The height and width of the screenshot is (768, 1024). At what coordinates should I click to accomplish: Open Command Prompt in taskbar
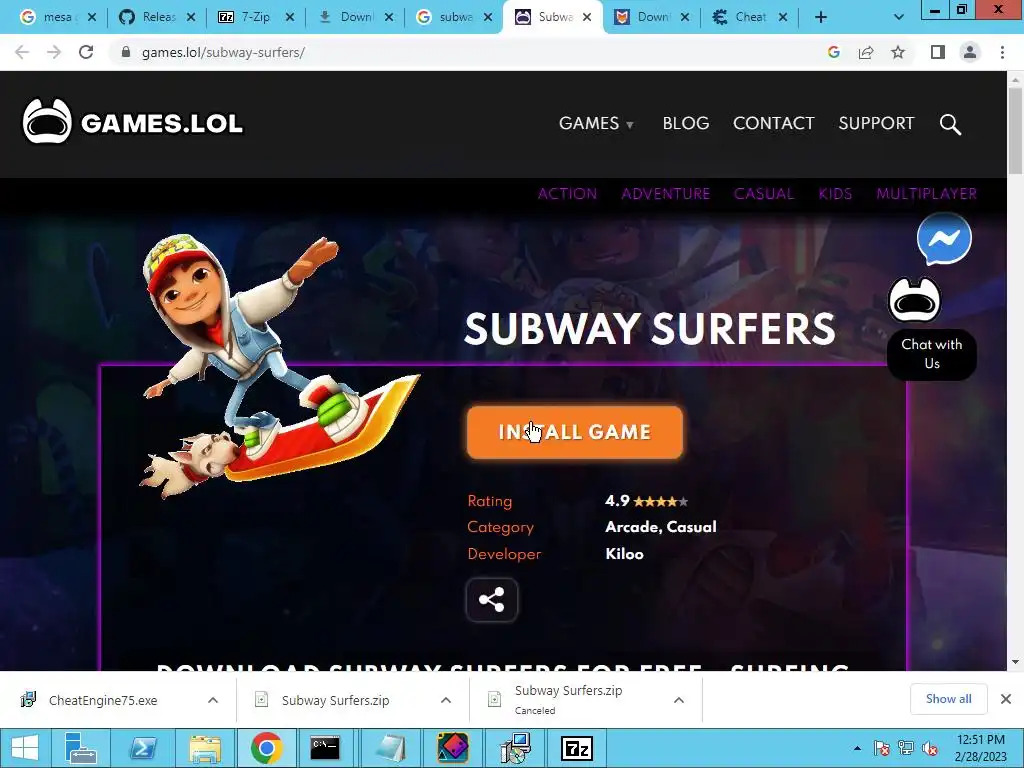325,748
